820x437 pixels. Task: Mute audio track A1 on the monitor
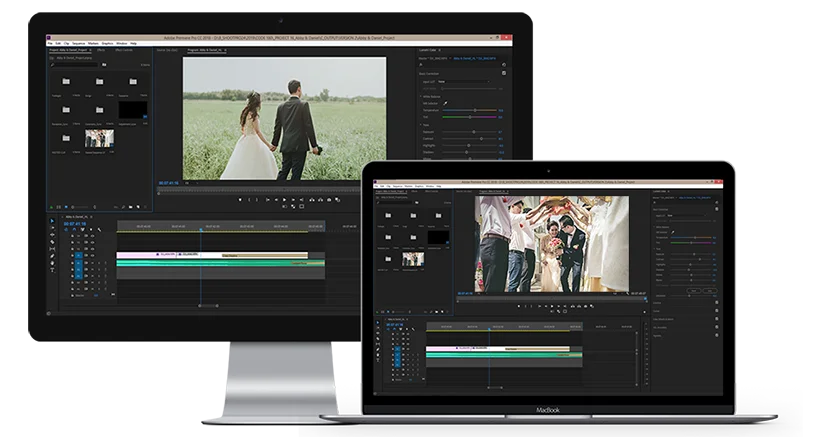tap(92, 263)
